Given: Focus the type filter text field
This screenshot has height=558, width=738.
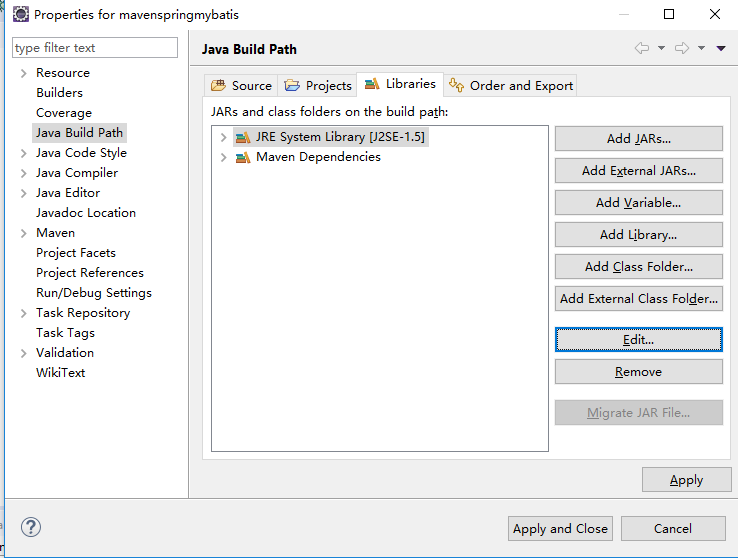Looking at the screenshot, I should [x=95, y=48].
